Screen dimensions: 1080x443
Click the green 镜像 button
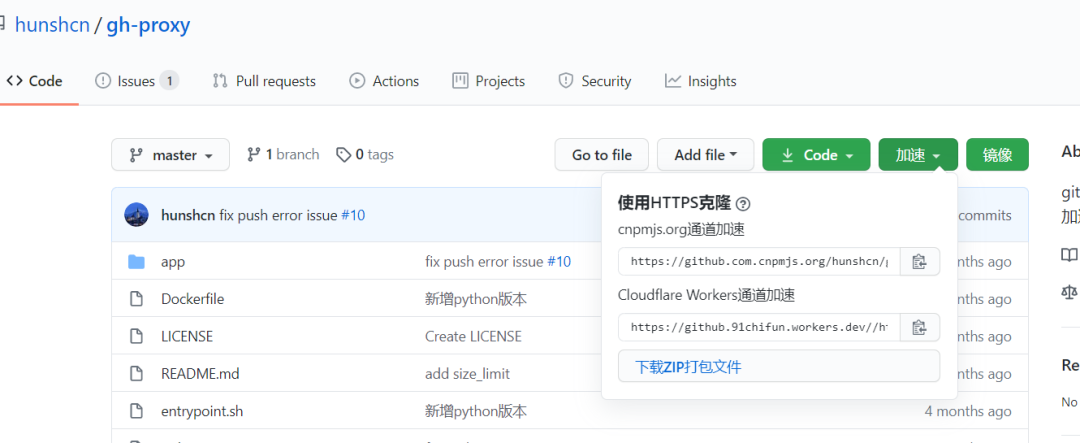tap(997, 155)
